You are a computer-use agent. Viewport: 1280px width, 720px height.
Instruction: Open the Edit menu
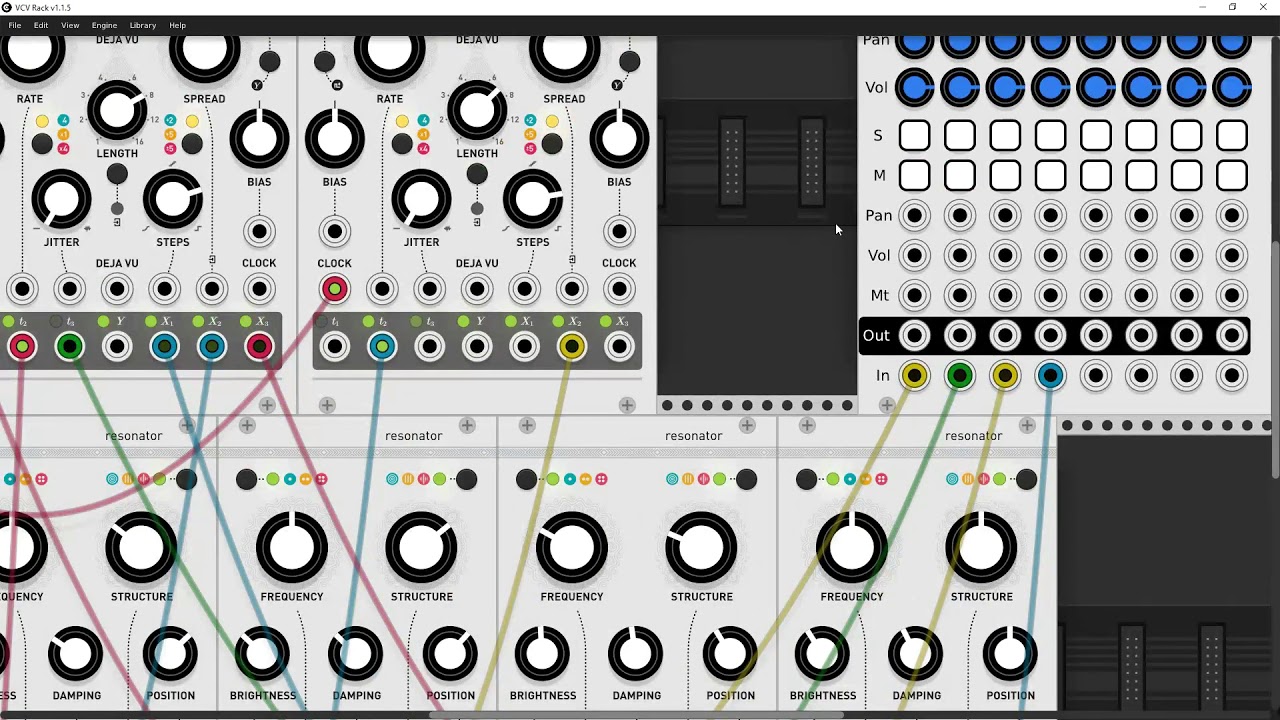click(41, 25)
